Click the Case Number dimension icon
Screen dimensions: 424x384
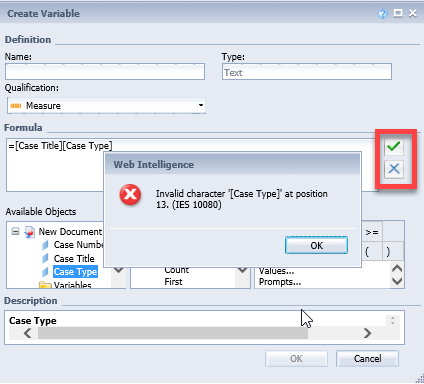coord(45,245)
